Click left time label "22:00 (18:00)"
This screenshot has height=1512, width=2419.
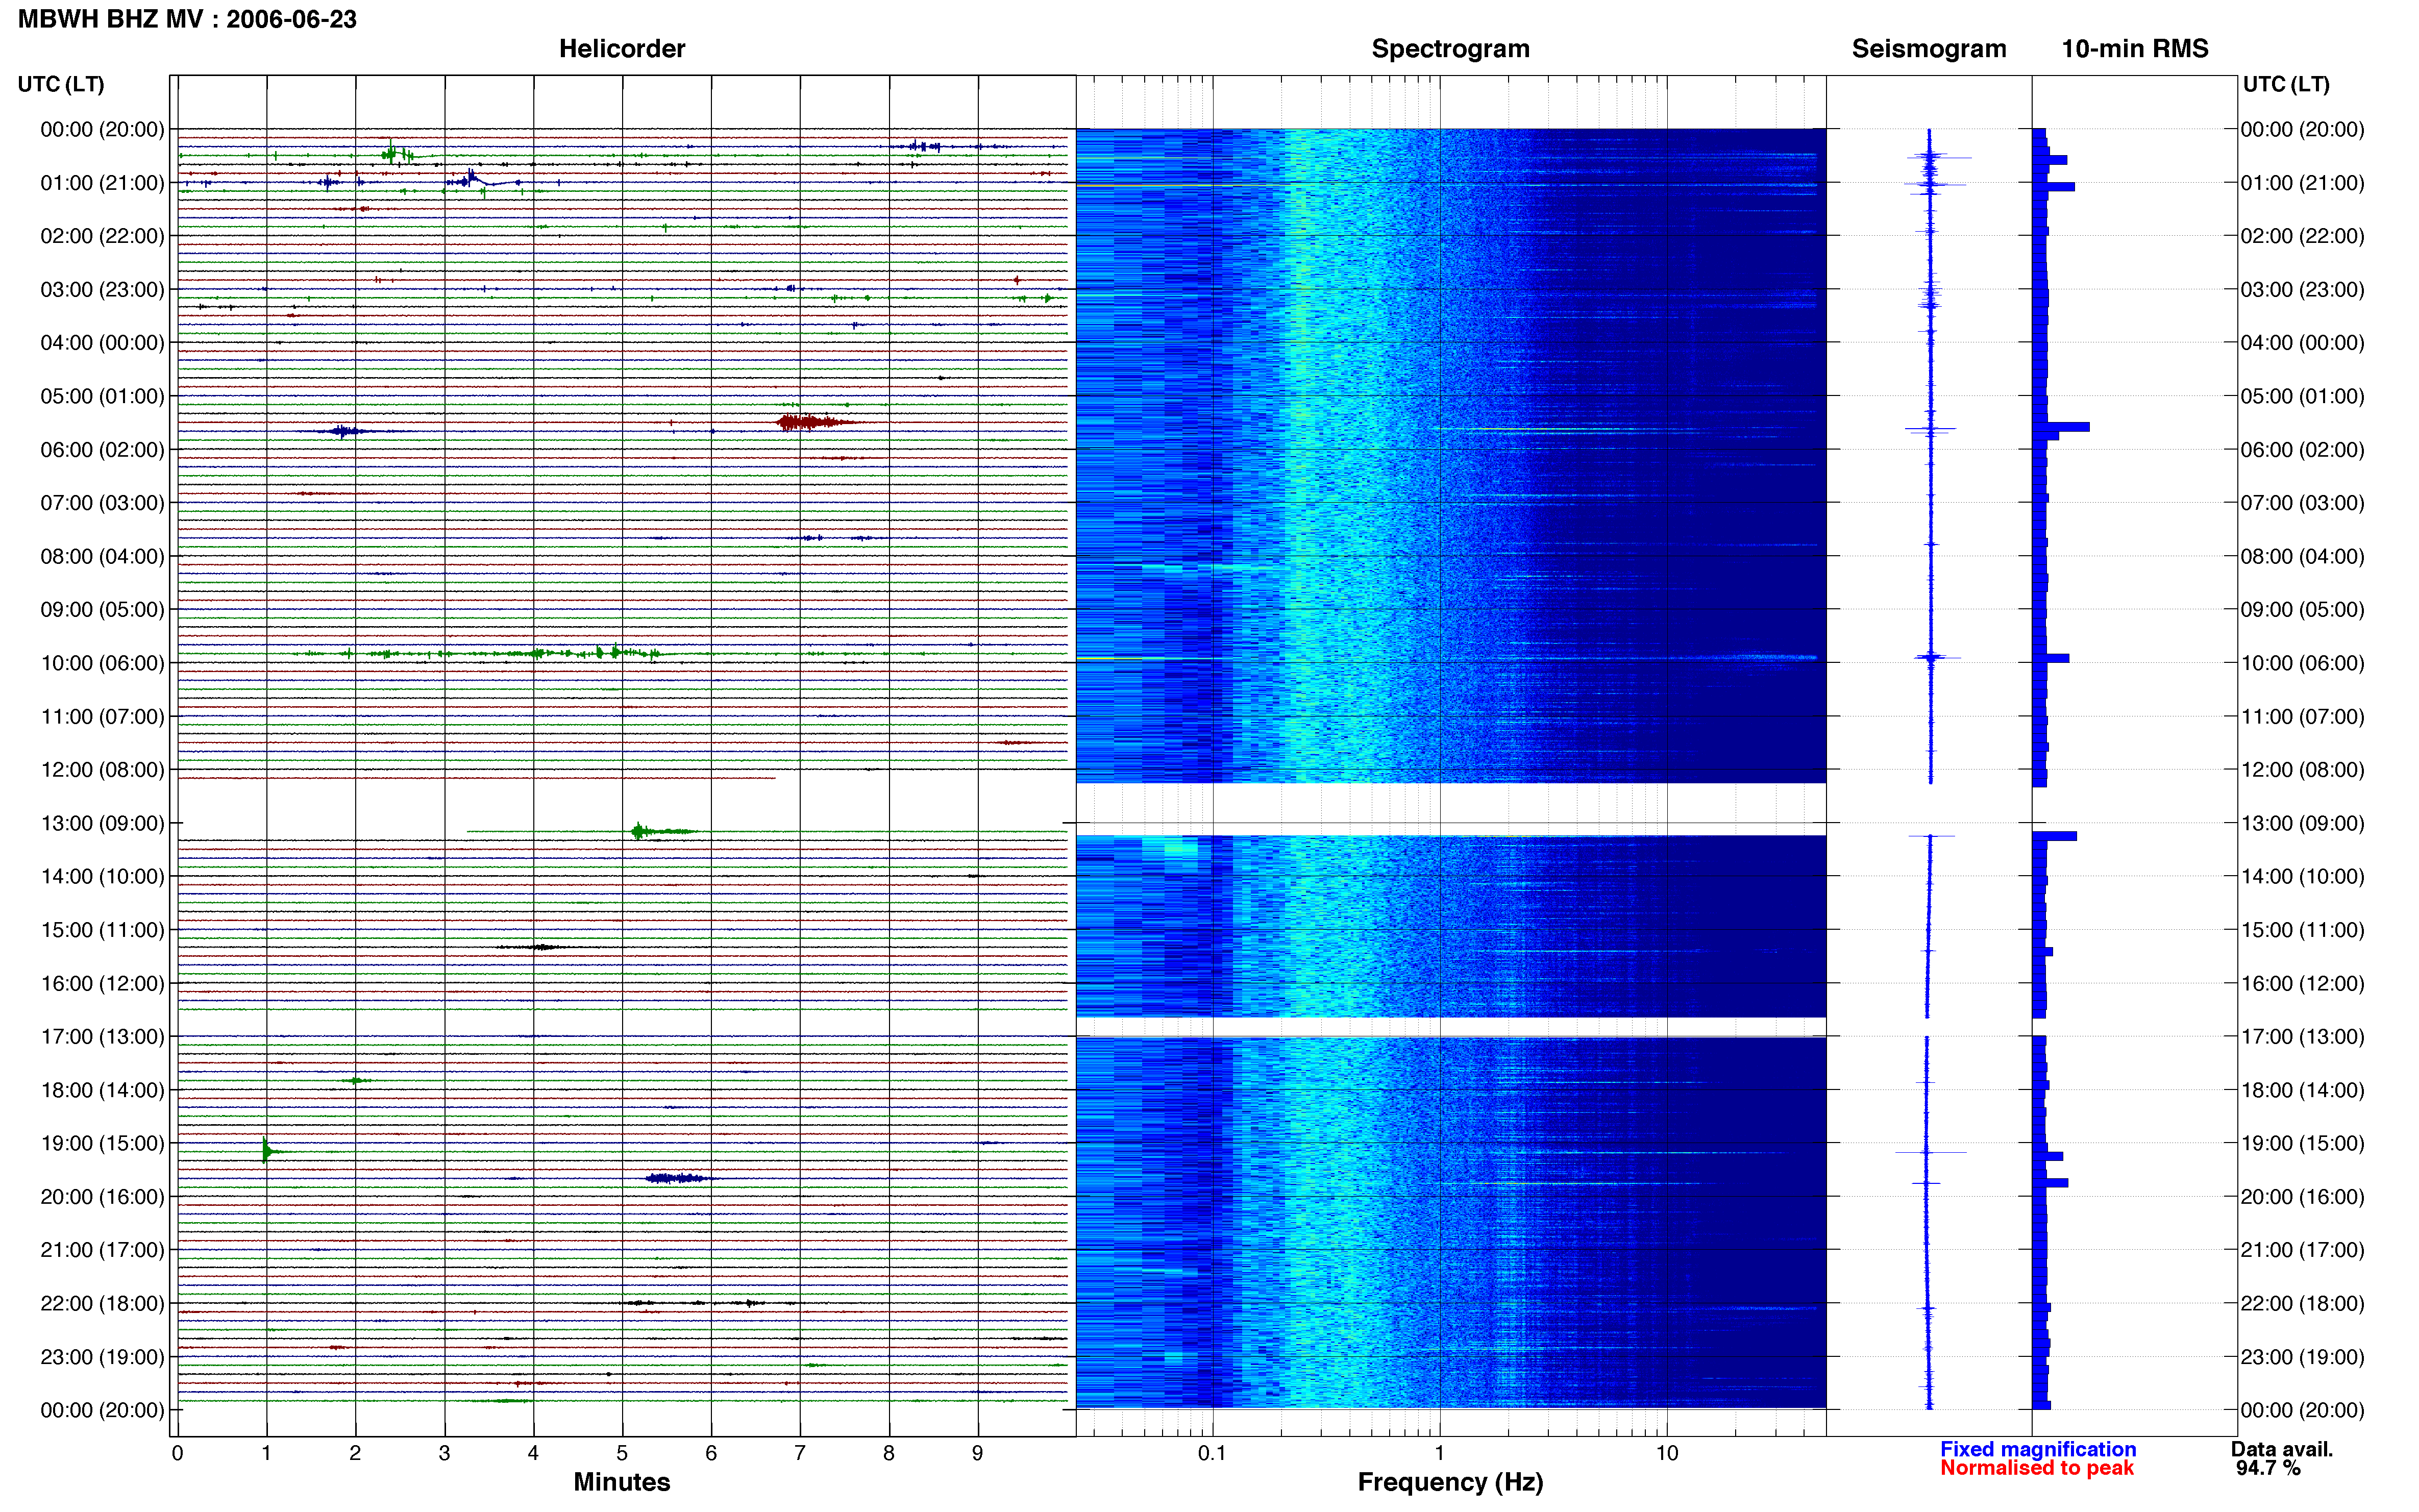click(x=102, y=1303)
